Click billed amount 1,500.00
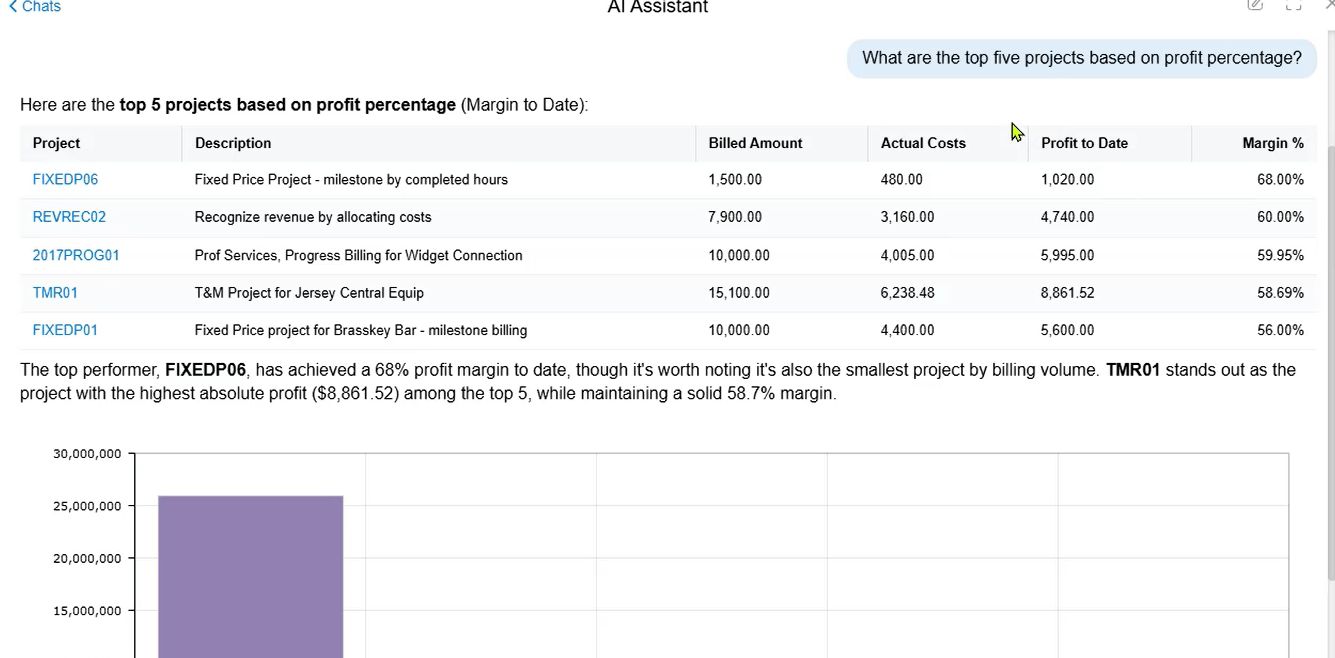1335x658 pixels. pyautogui.click(x=735, y=180)
